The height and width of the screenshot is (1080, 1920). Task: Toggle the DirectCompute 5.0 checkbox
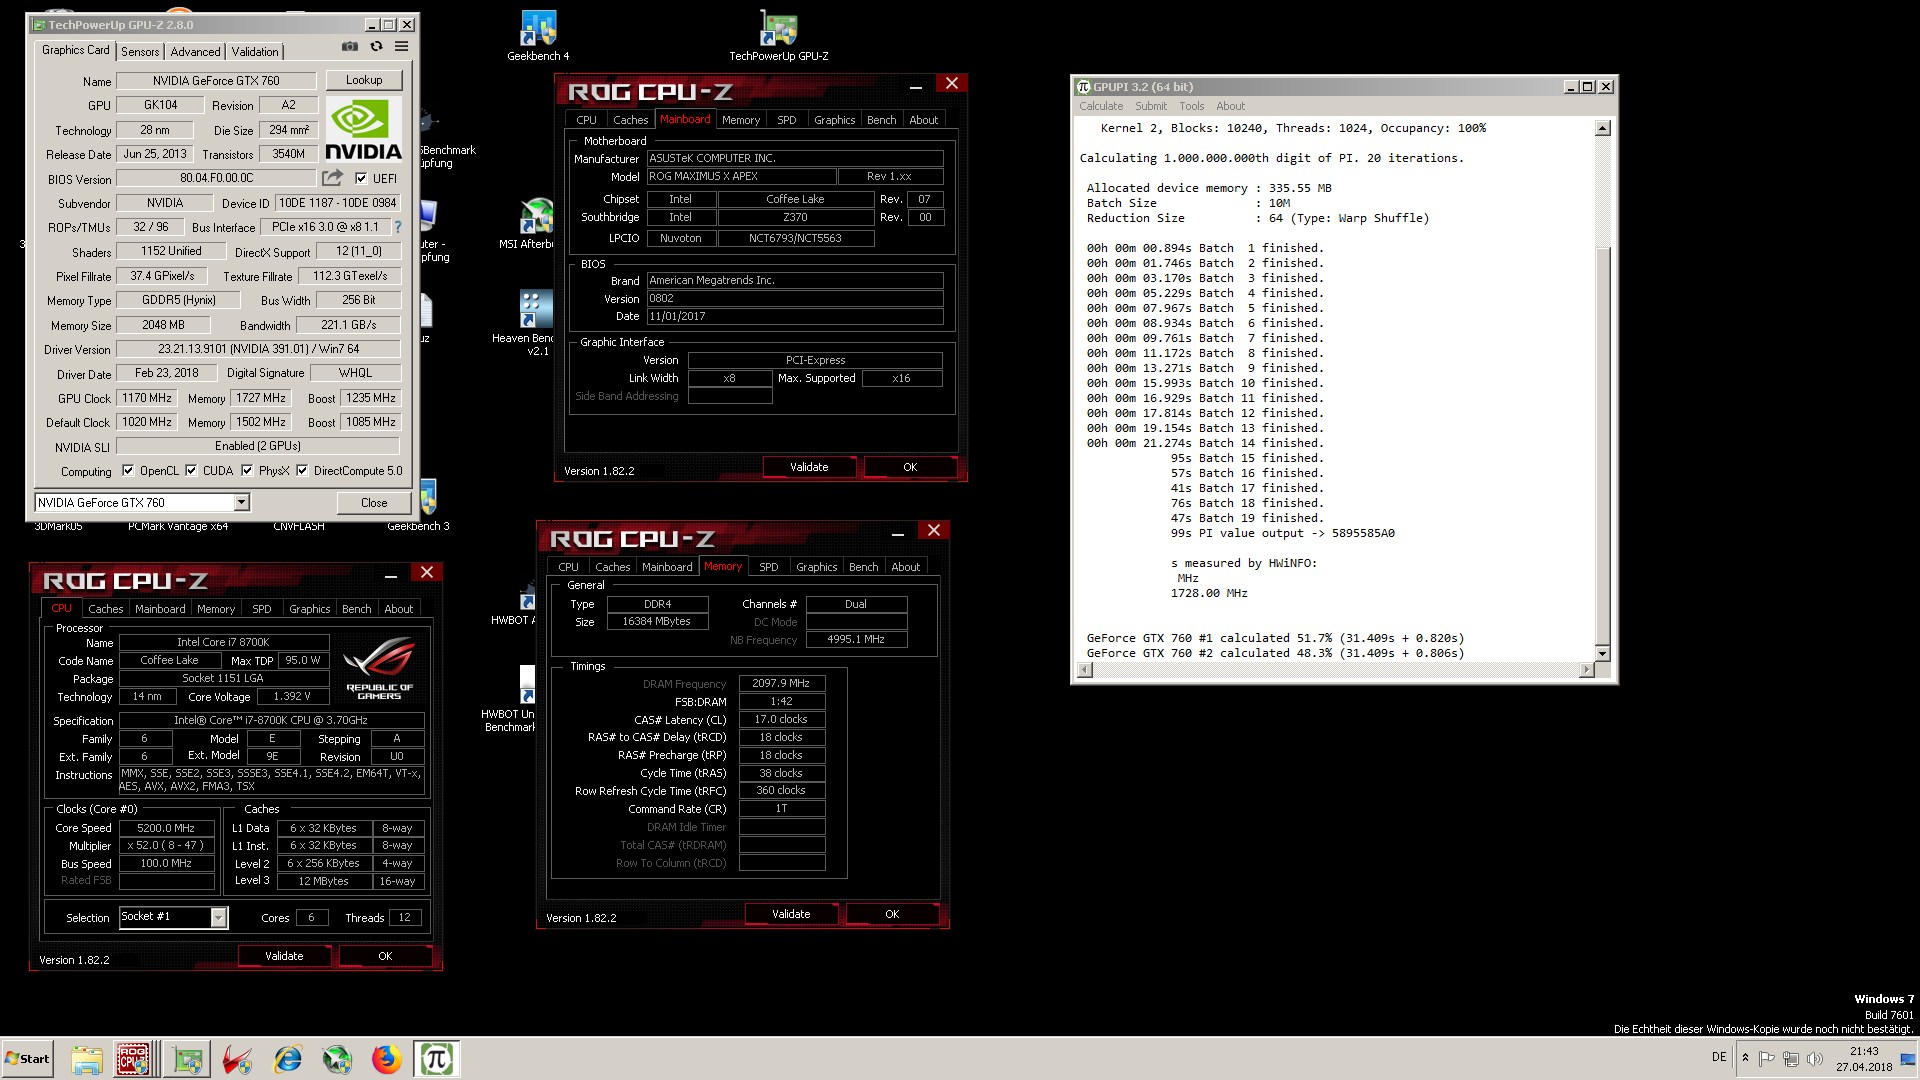[x=302, y=470]
